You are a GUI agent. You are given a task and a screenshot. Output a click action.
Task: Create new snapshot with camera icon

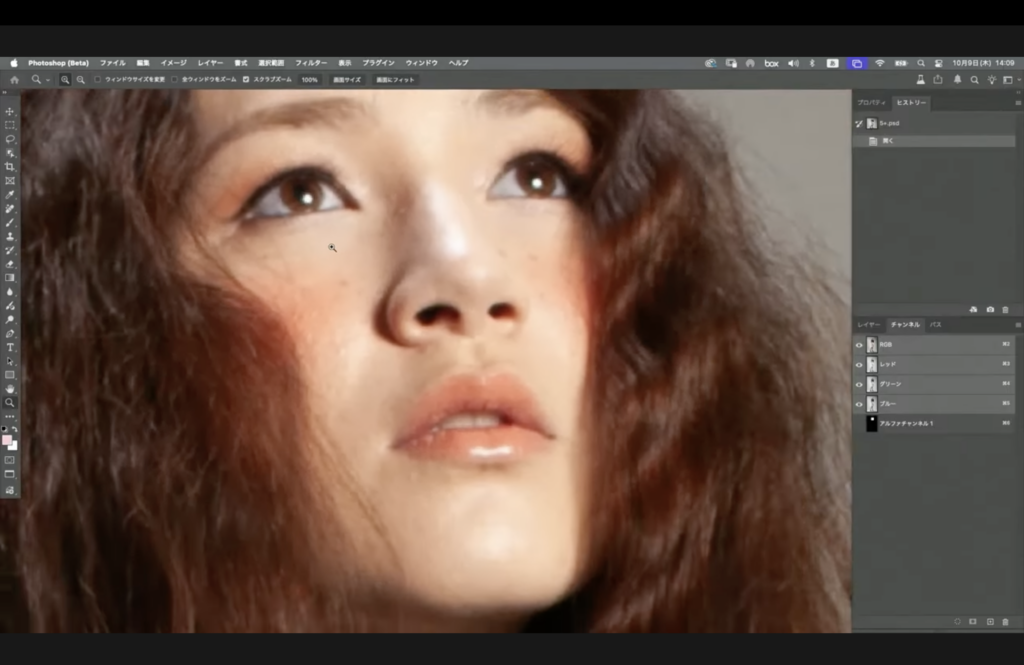click(x=989, y=310)
